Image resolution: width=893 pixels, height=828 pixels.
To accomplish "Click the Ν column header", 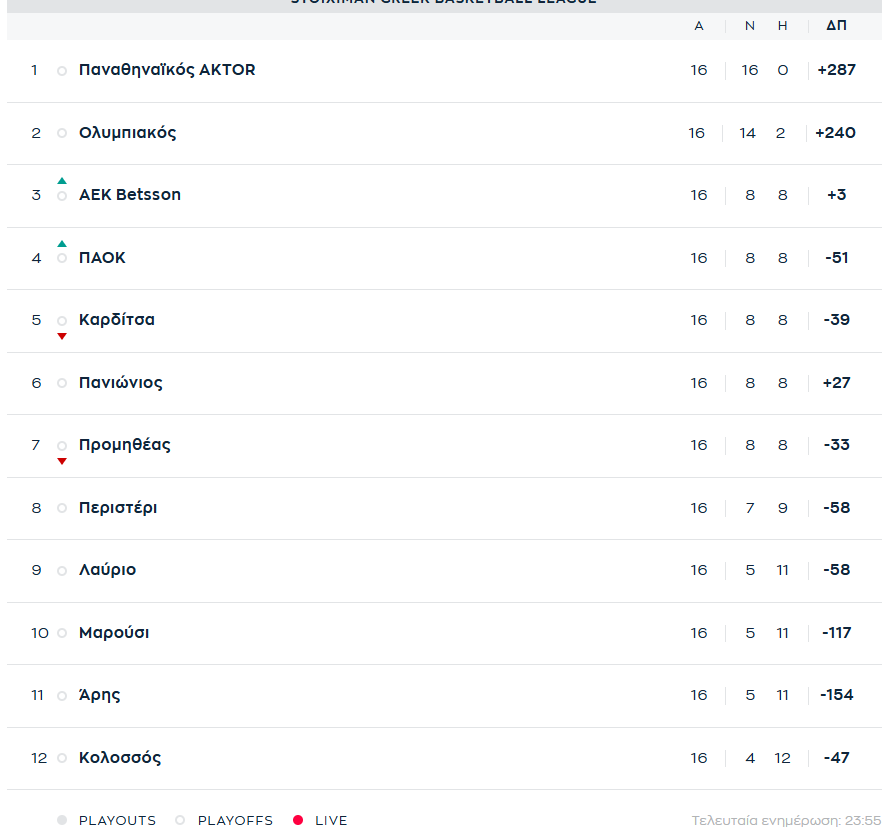I will (750, 25).
